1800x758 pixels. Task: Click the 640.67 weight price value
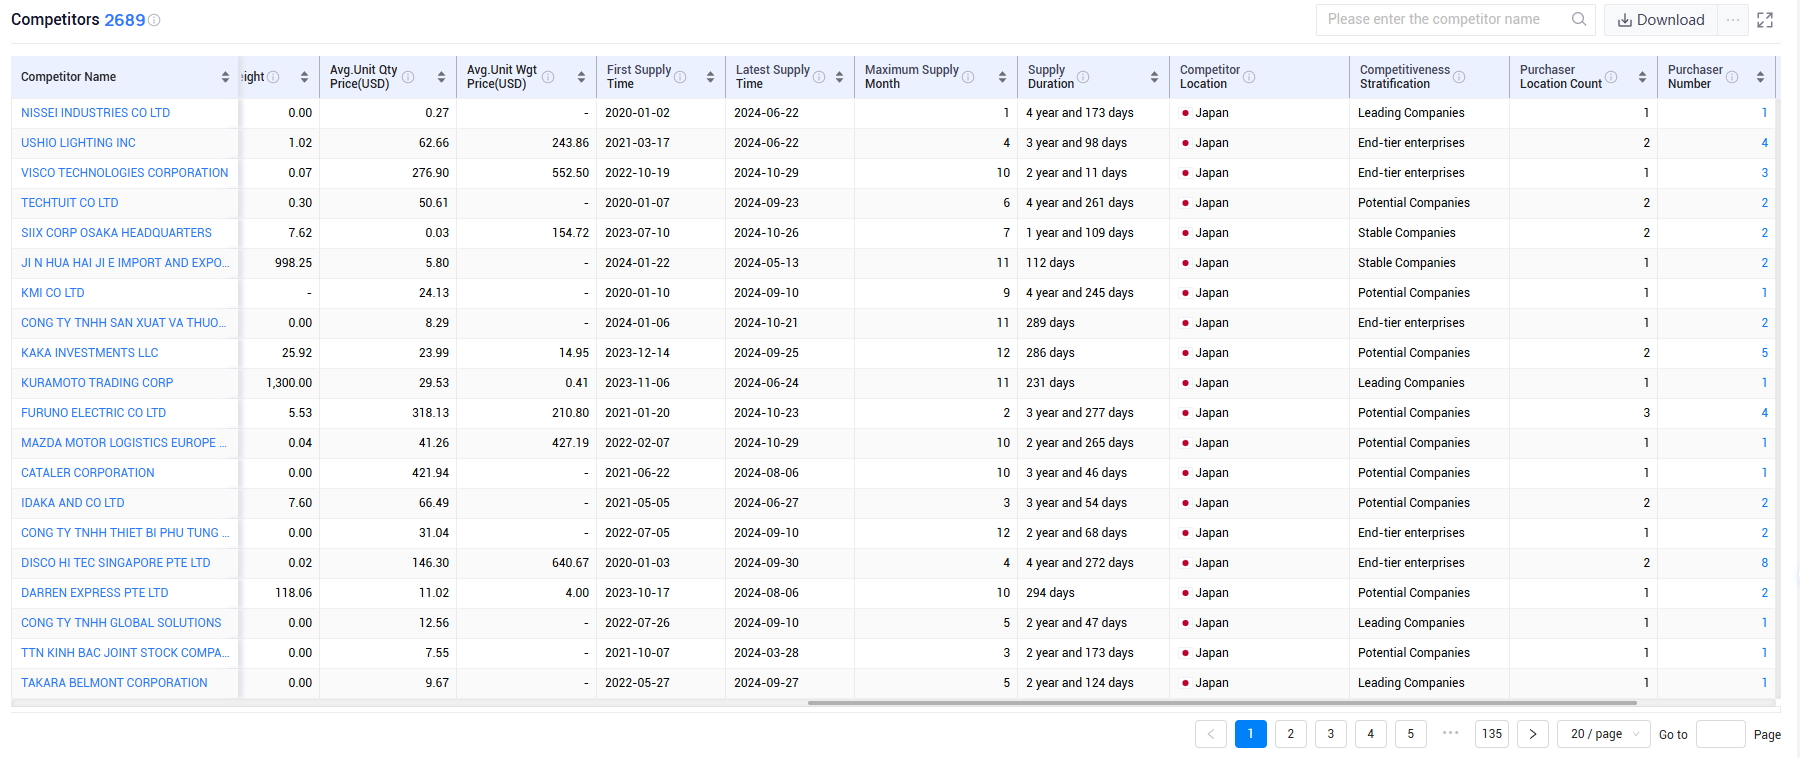pos(570,563)
